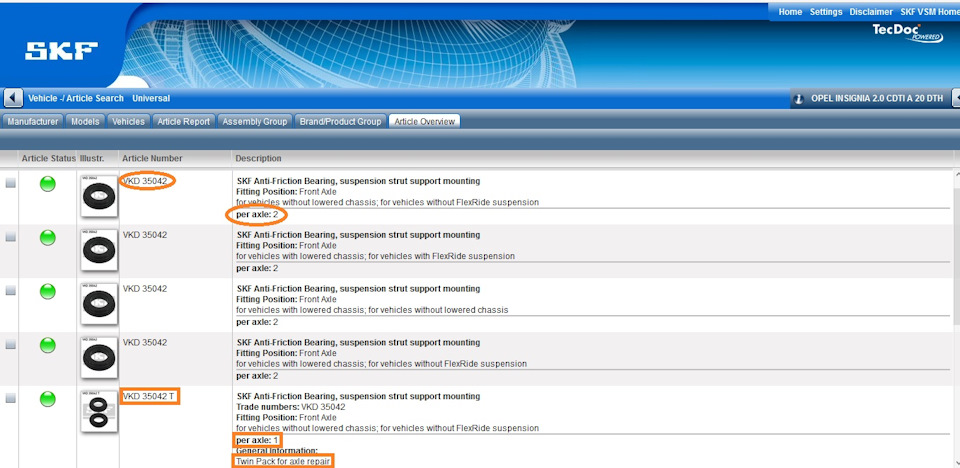The height and width of the screenshot is (468, 960).
Task: Open bearing thumbnail of VKD 35042 T
Action: [x=99, y=411]
